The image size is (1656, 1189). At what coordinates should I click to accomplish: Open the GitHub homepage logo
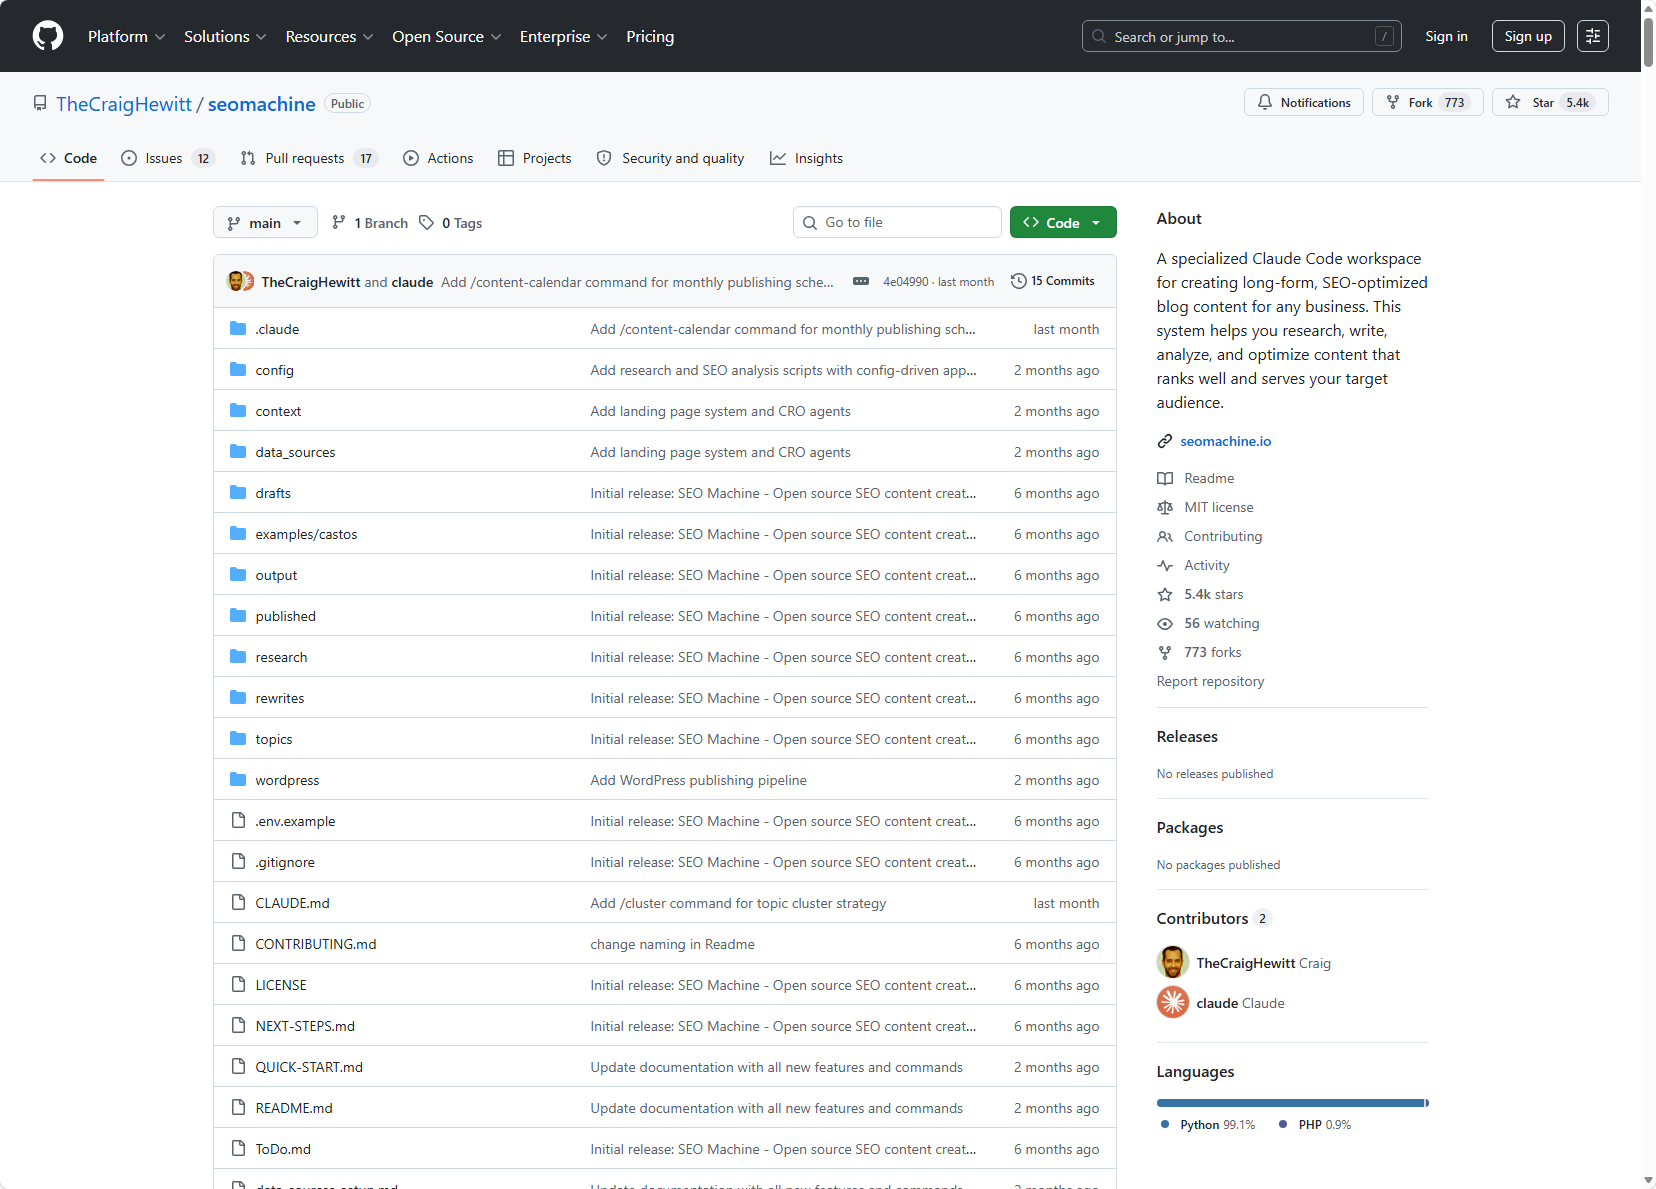48,36
